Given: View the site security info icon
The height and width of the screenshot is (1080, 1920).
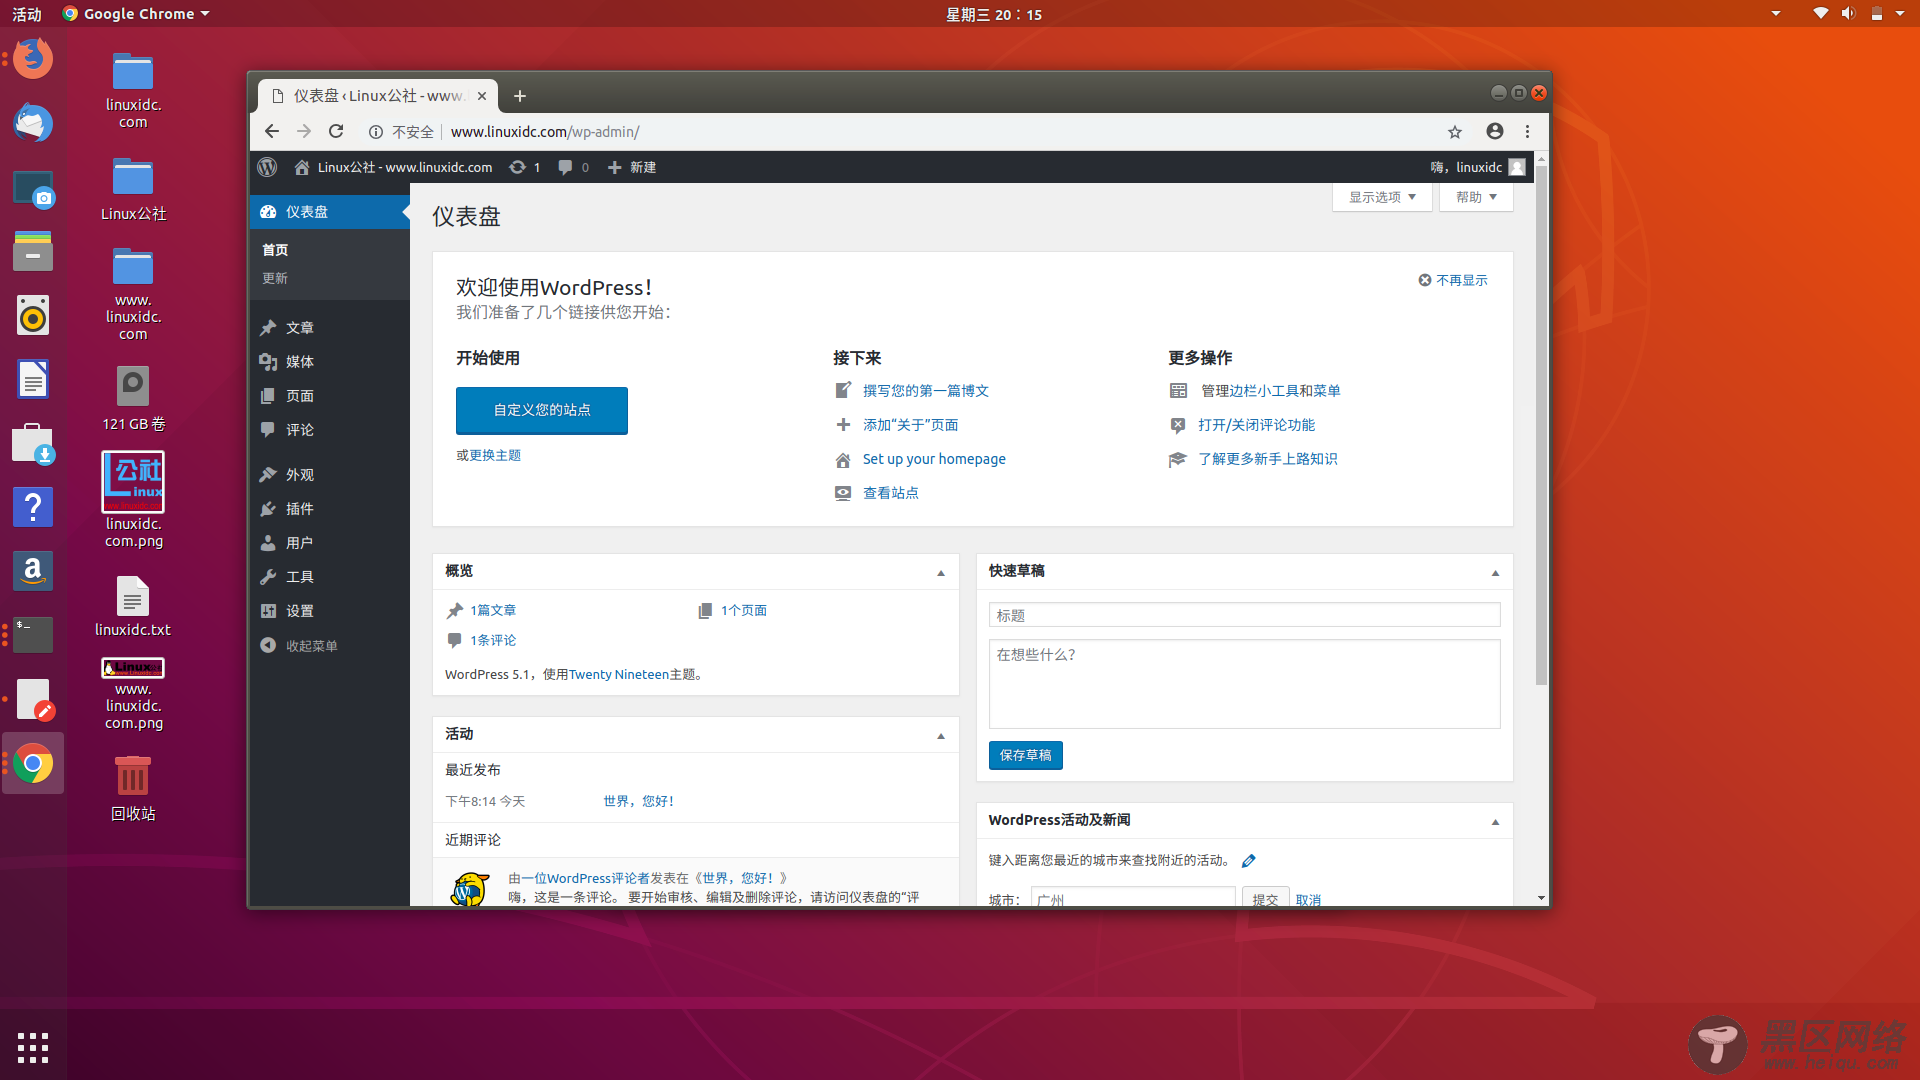Looking at the screenshot, I should coord(376,132).
